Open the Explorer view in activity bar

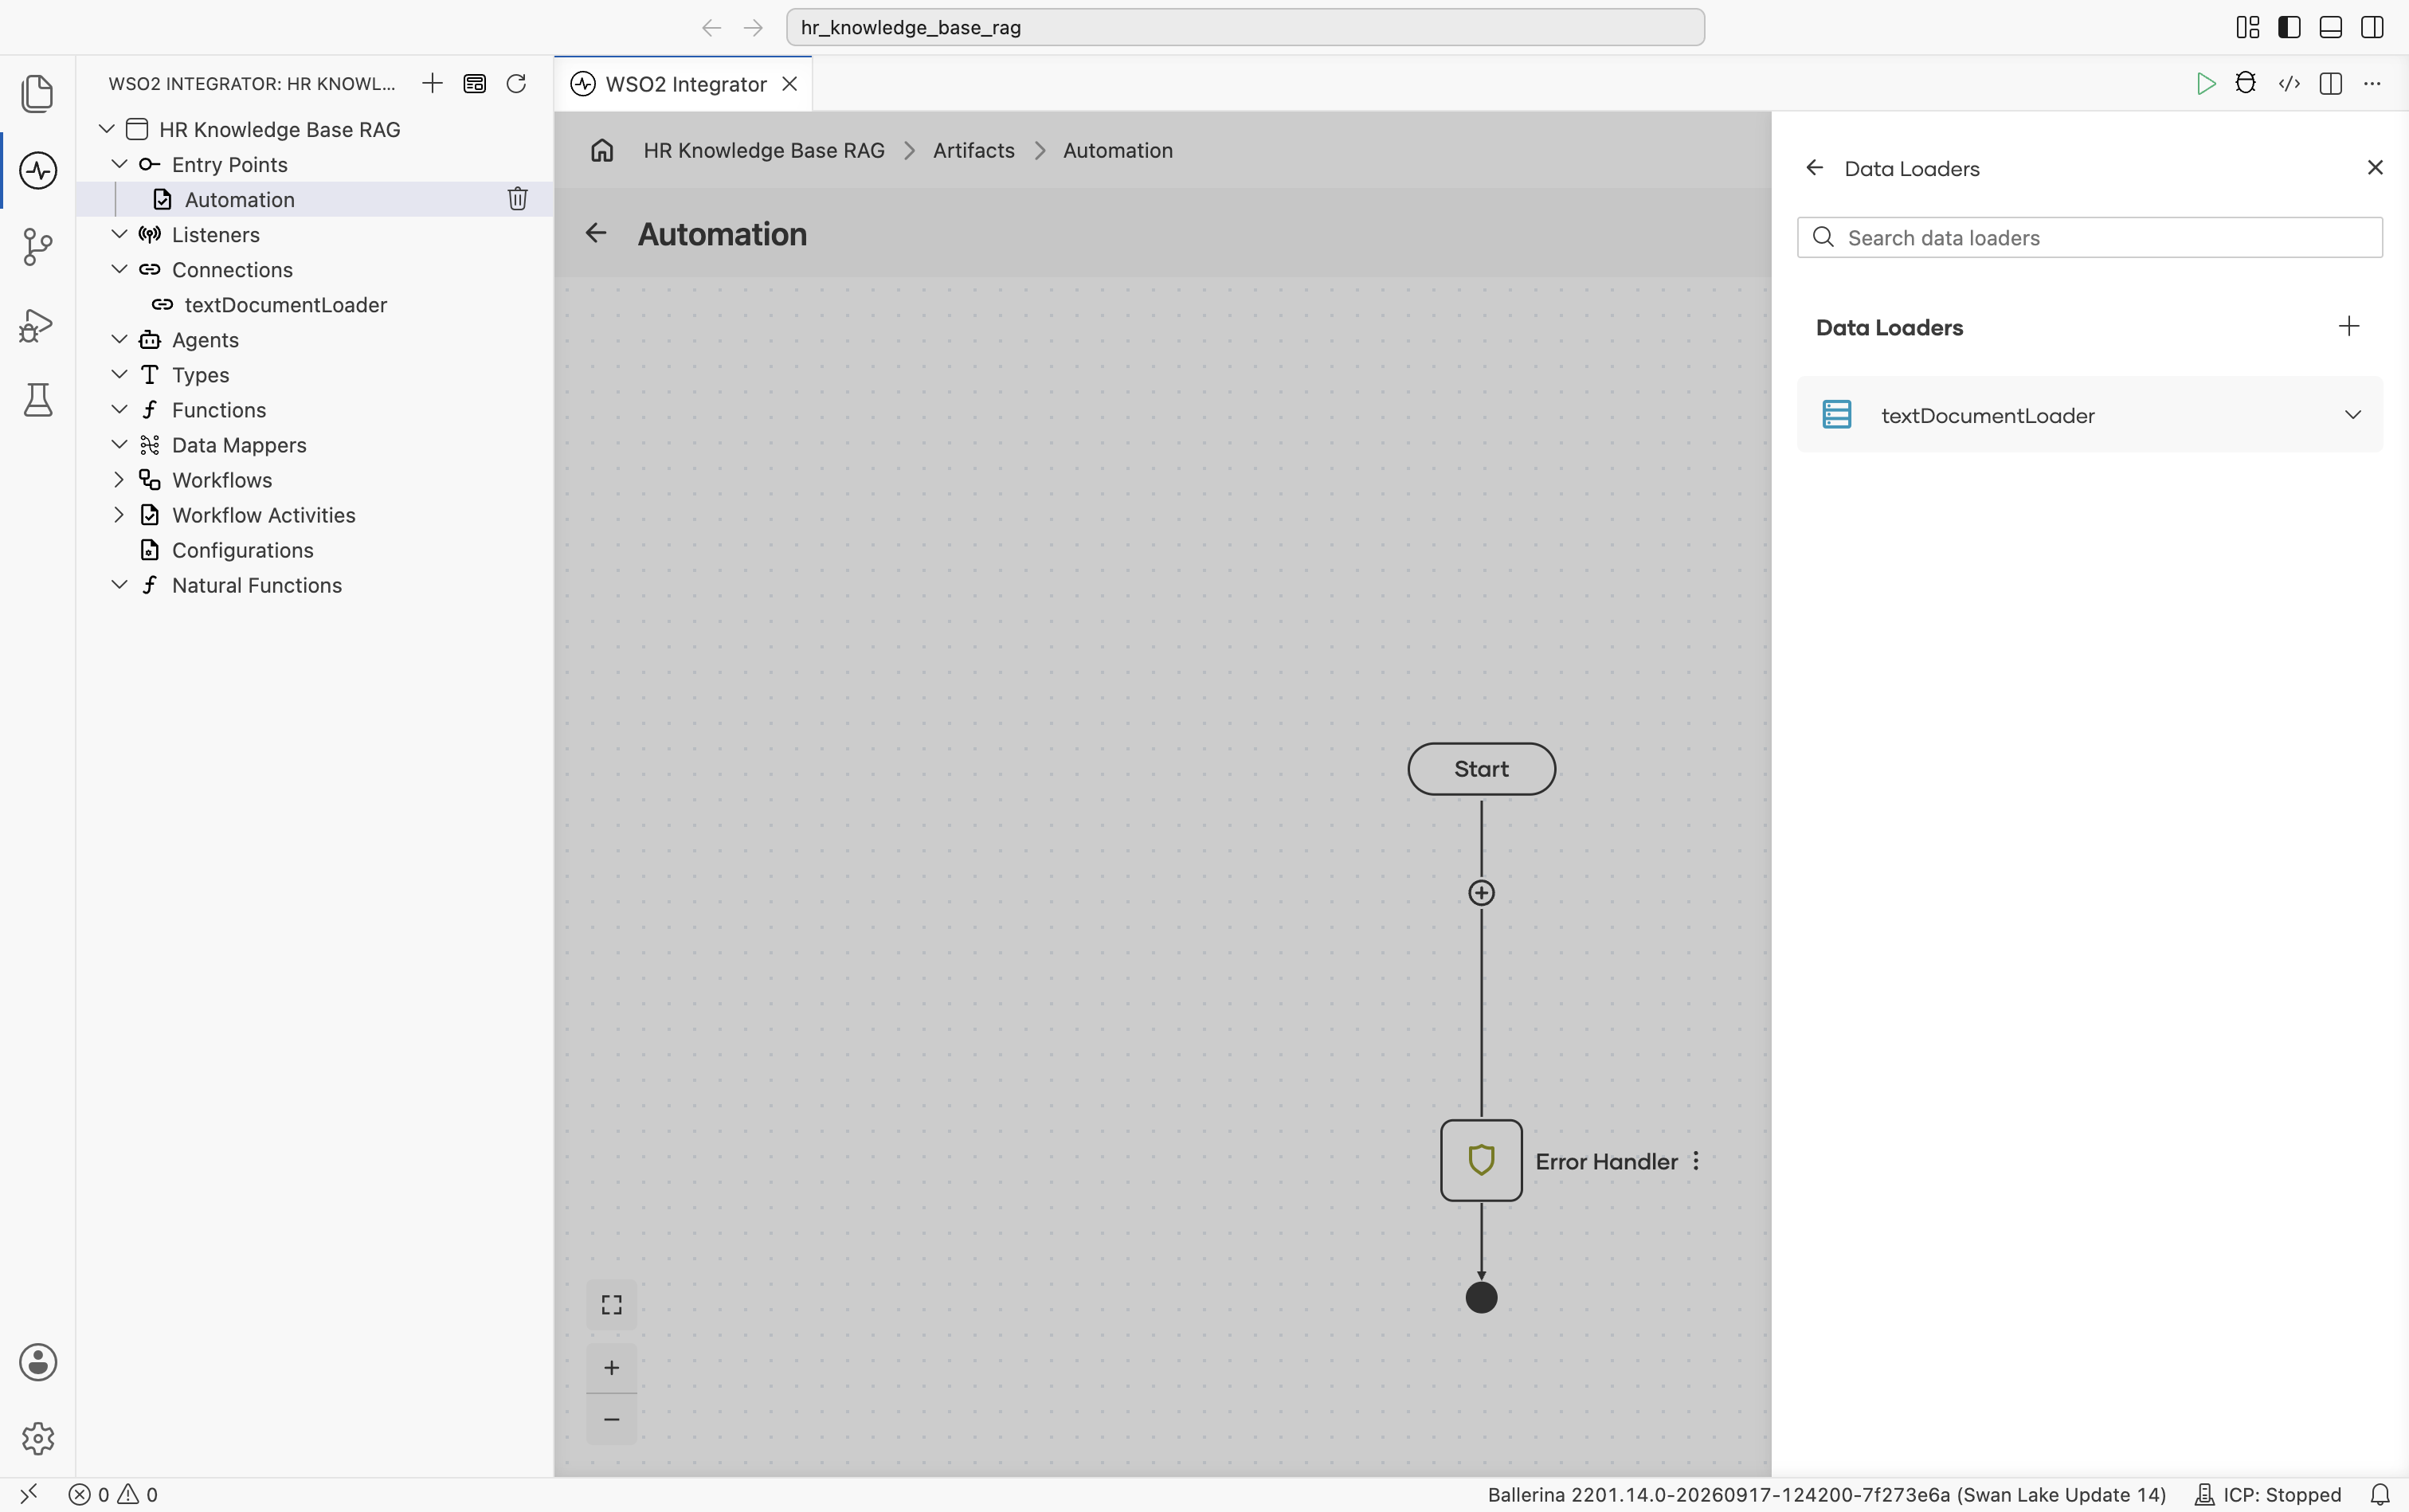[38, 93]
